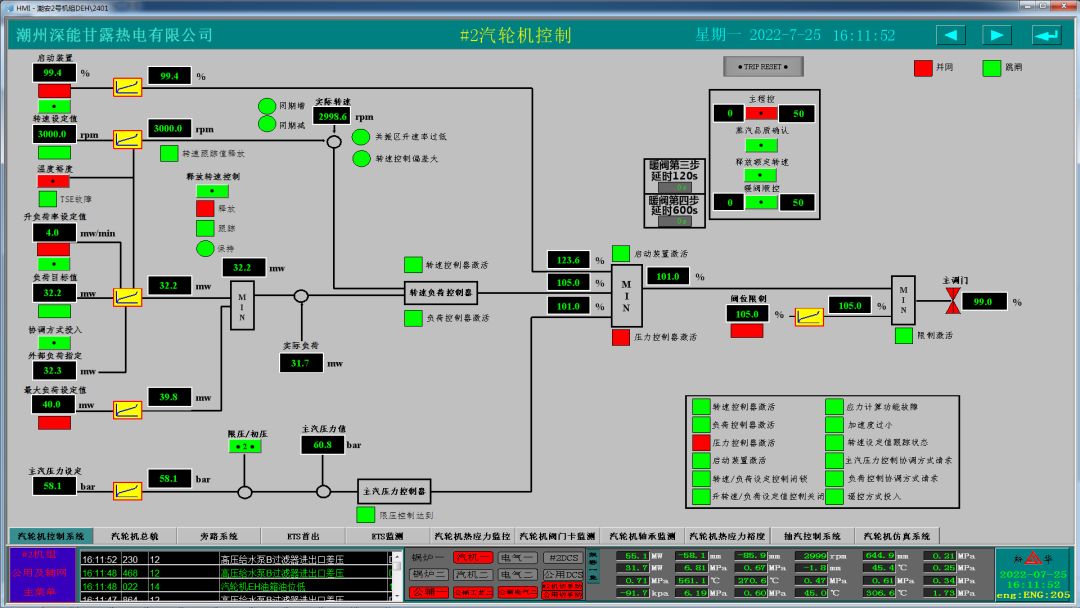The height and width of the screenshot is (608, 1080).
Task: Click the ramp icon next to 阀位限制
Action: (809, 317)
